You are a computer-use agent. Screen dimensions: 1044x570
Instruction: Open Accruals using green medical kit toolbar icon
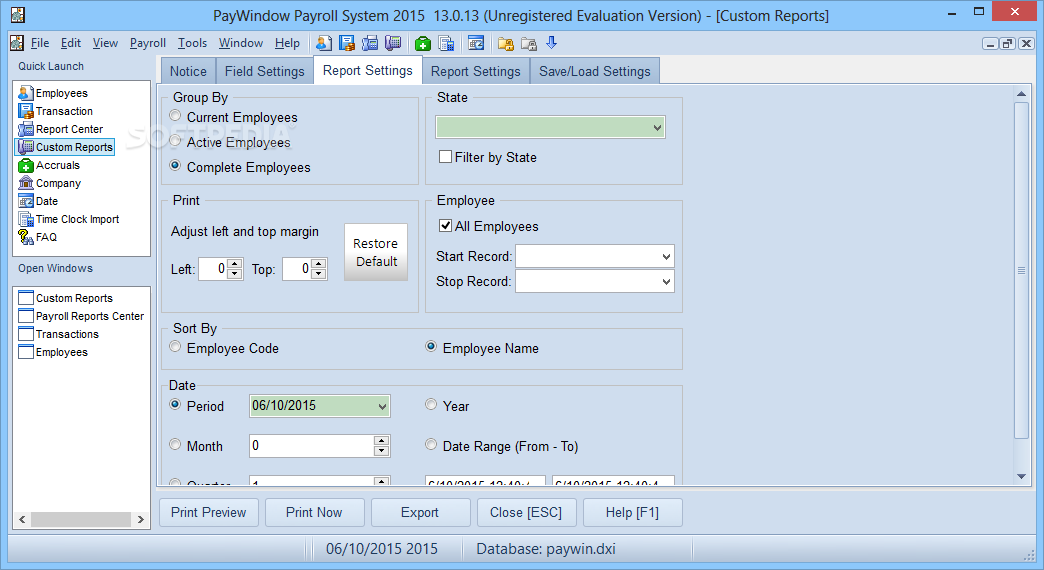(423, 43)
